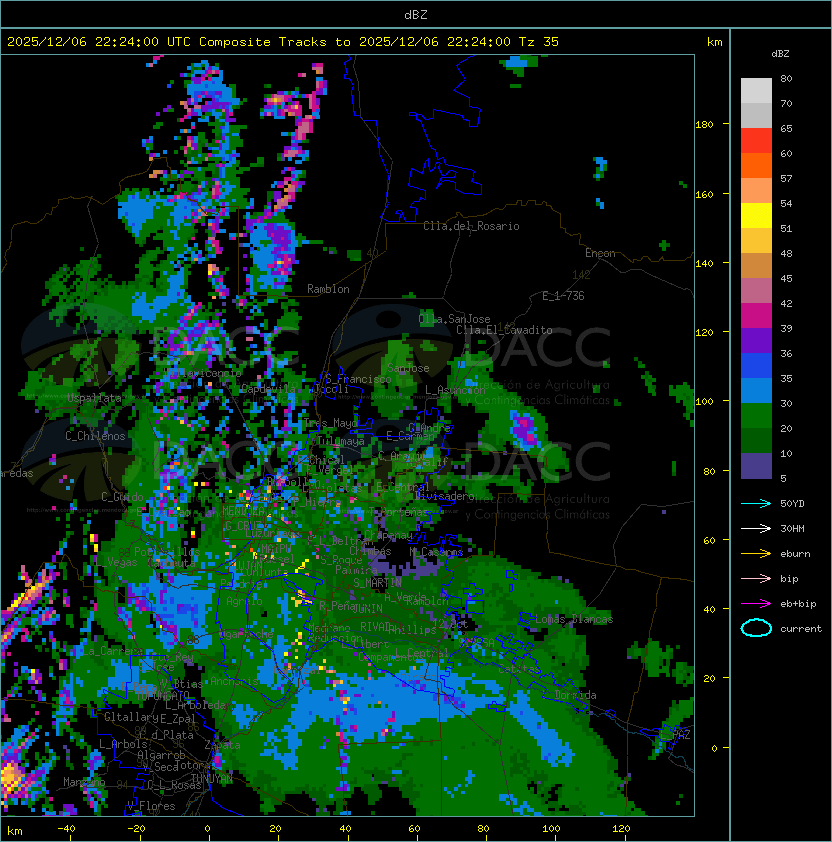The height and width of the screenshot is (842, 832).
Task: Pick the orange 60 dBZ legend swatch
Action: (x=756, y=166)
